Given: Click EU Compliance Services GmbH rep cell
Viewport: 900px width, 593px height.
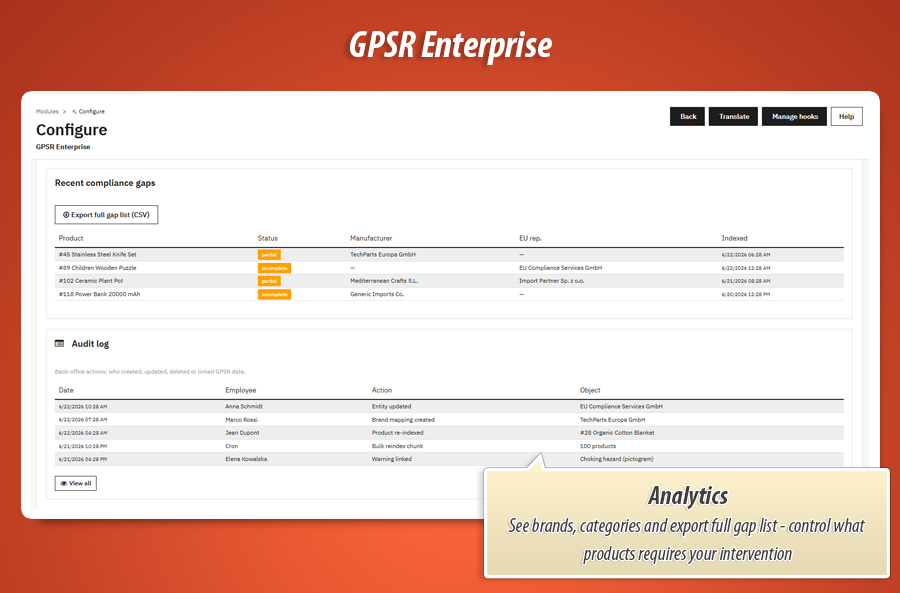Looking at the screenshot, I should (561, 268).
